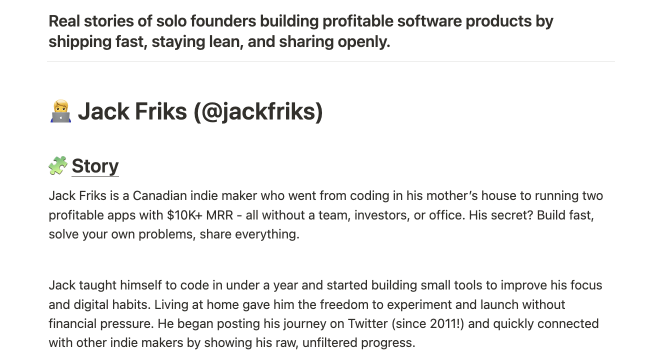
Task: Click the line "solve your own problems, share everything."
Action: (x=174, y=234)
